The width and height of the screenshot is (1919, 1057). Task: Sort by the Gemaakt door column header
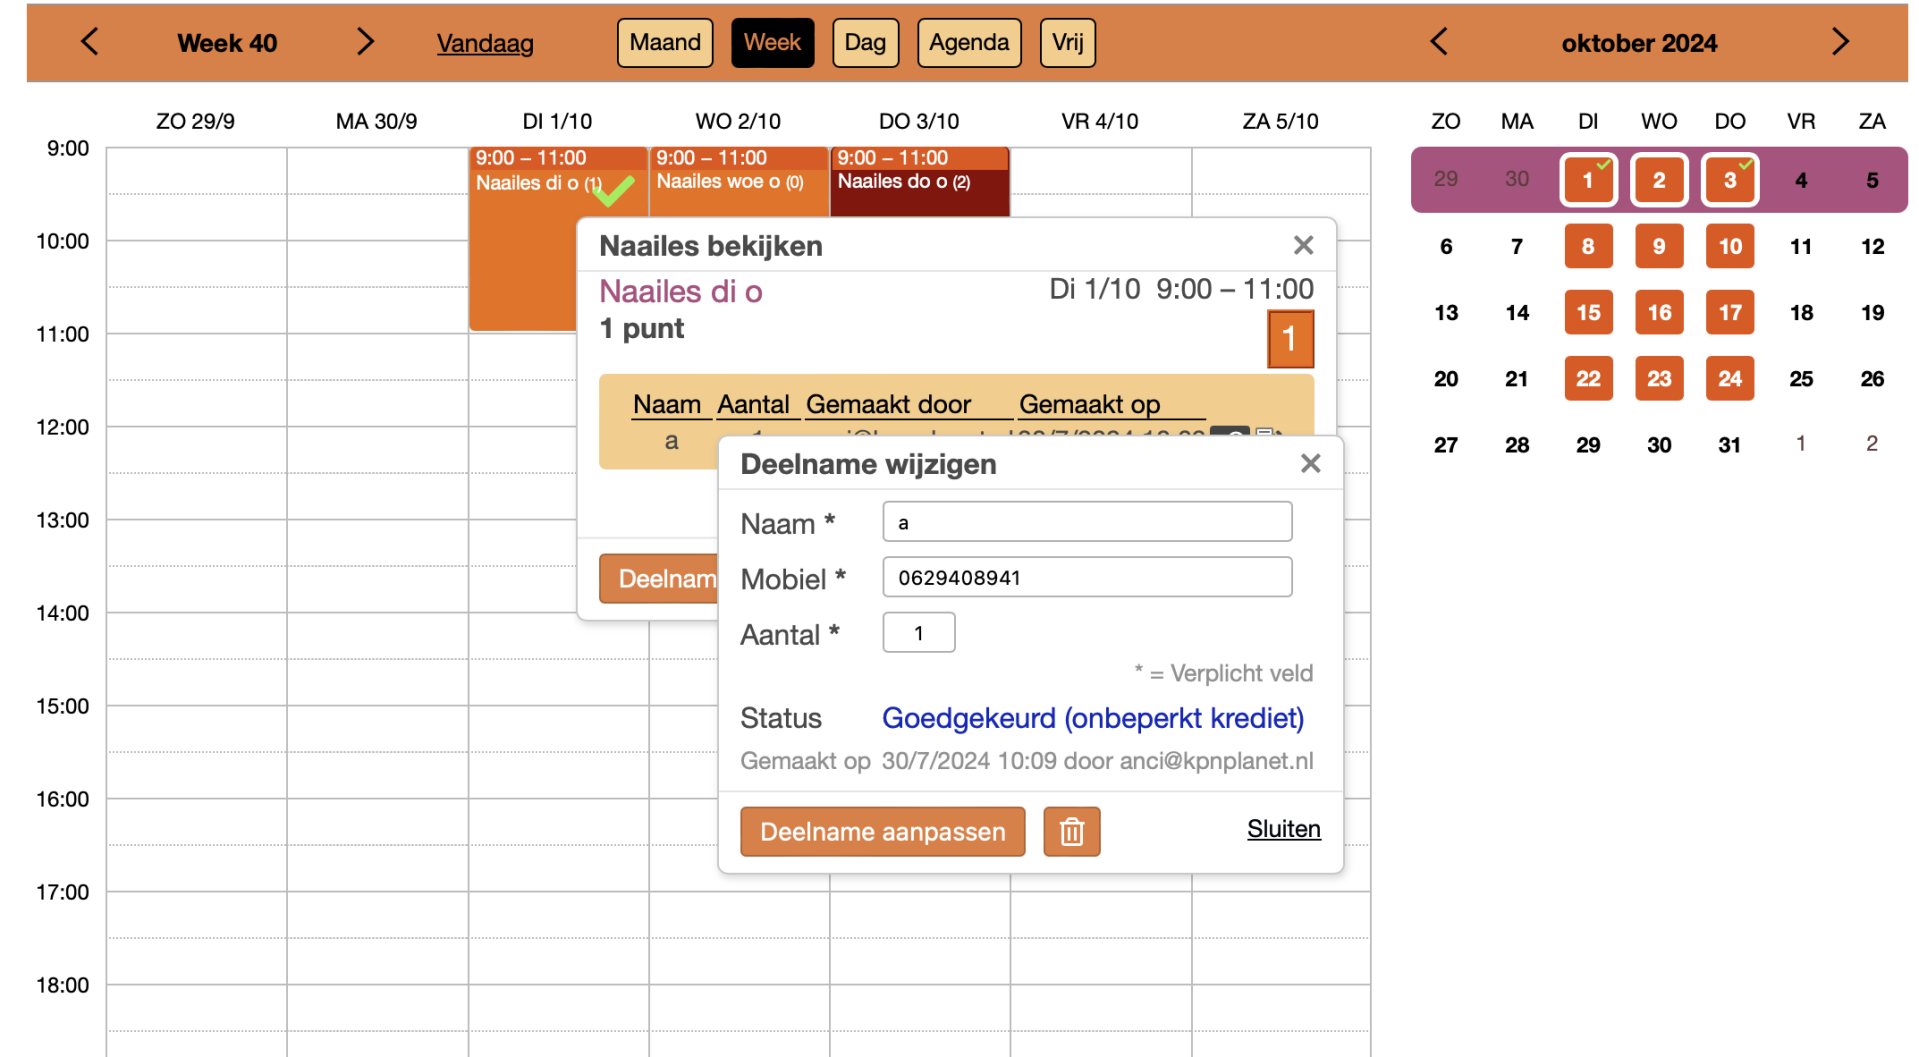[889, 404]
